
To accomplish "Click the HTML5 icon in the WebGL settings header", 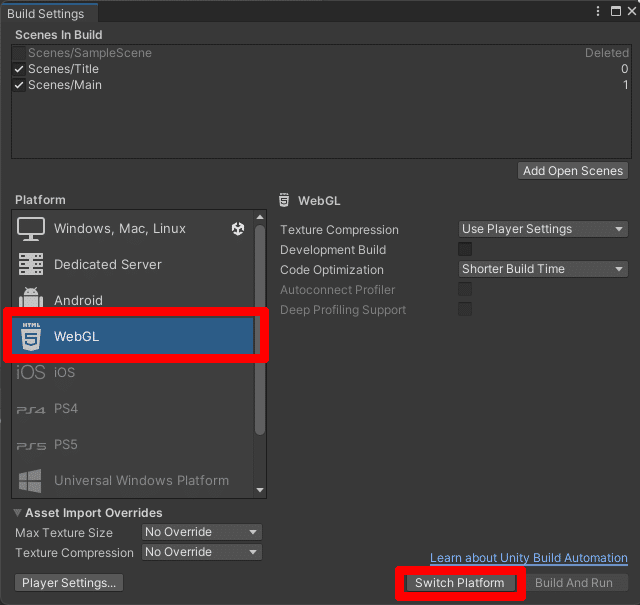I will click(284, 200).
